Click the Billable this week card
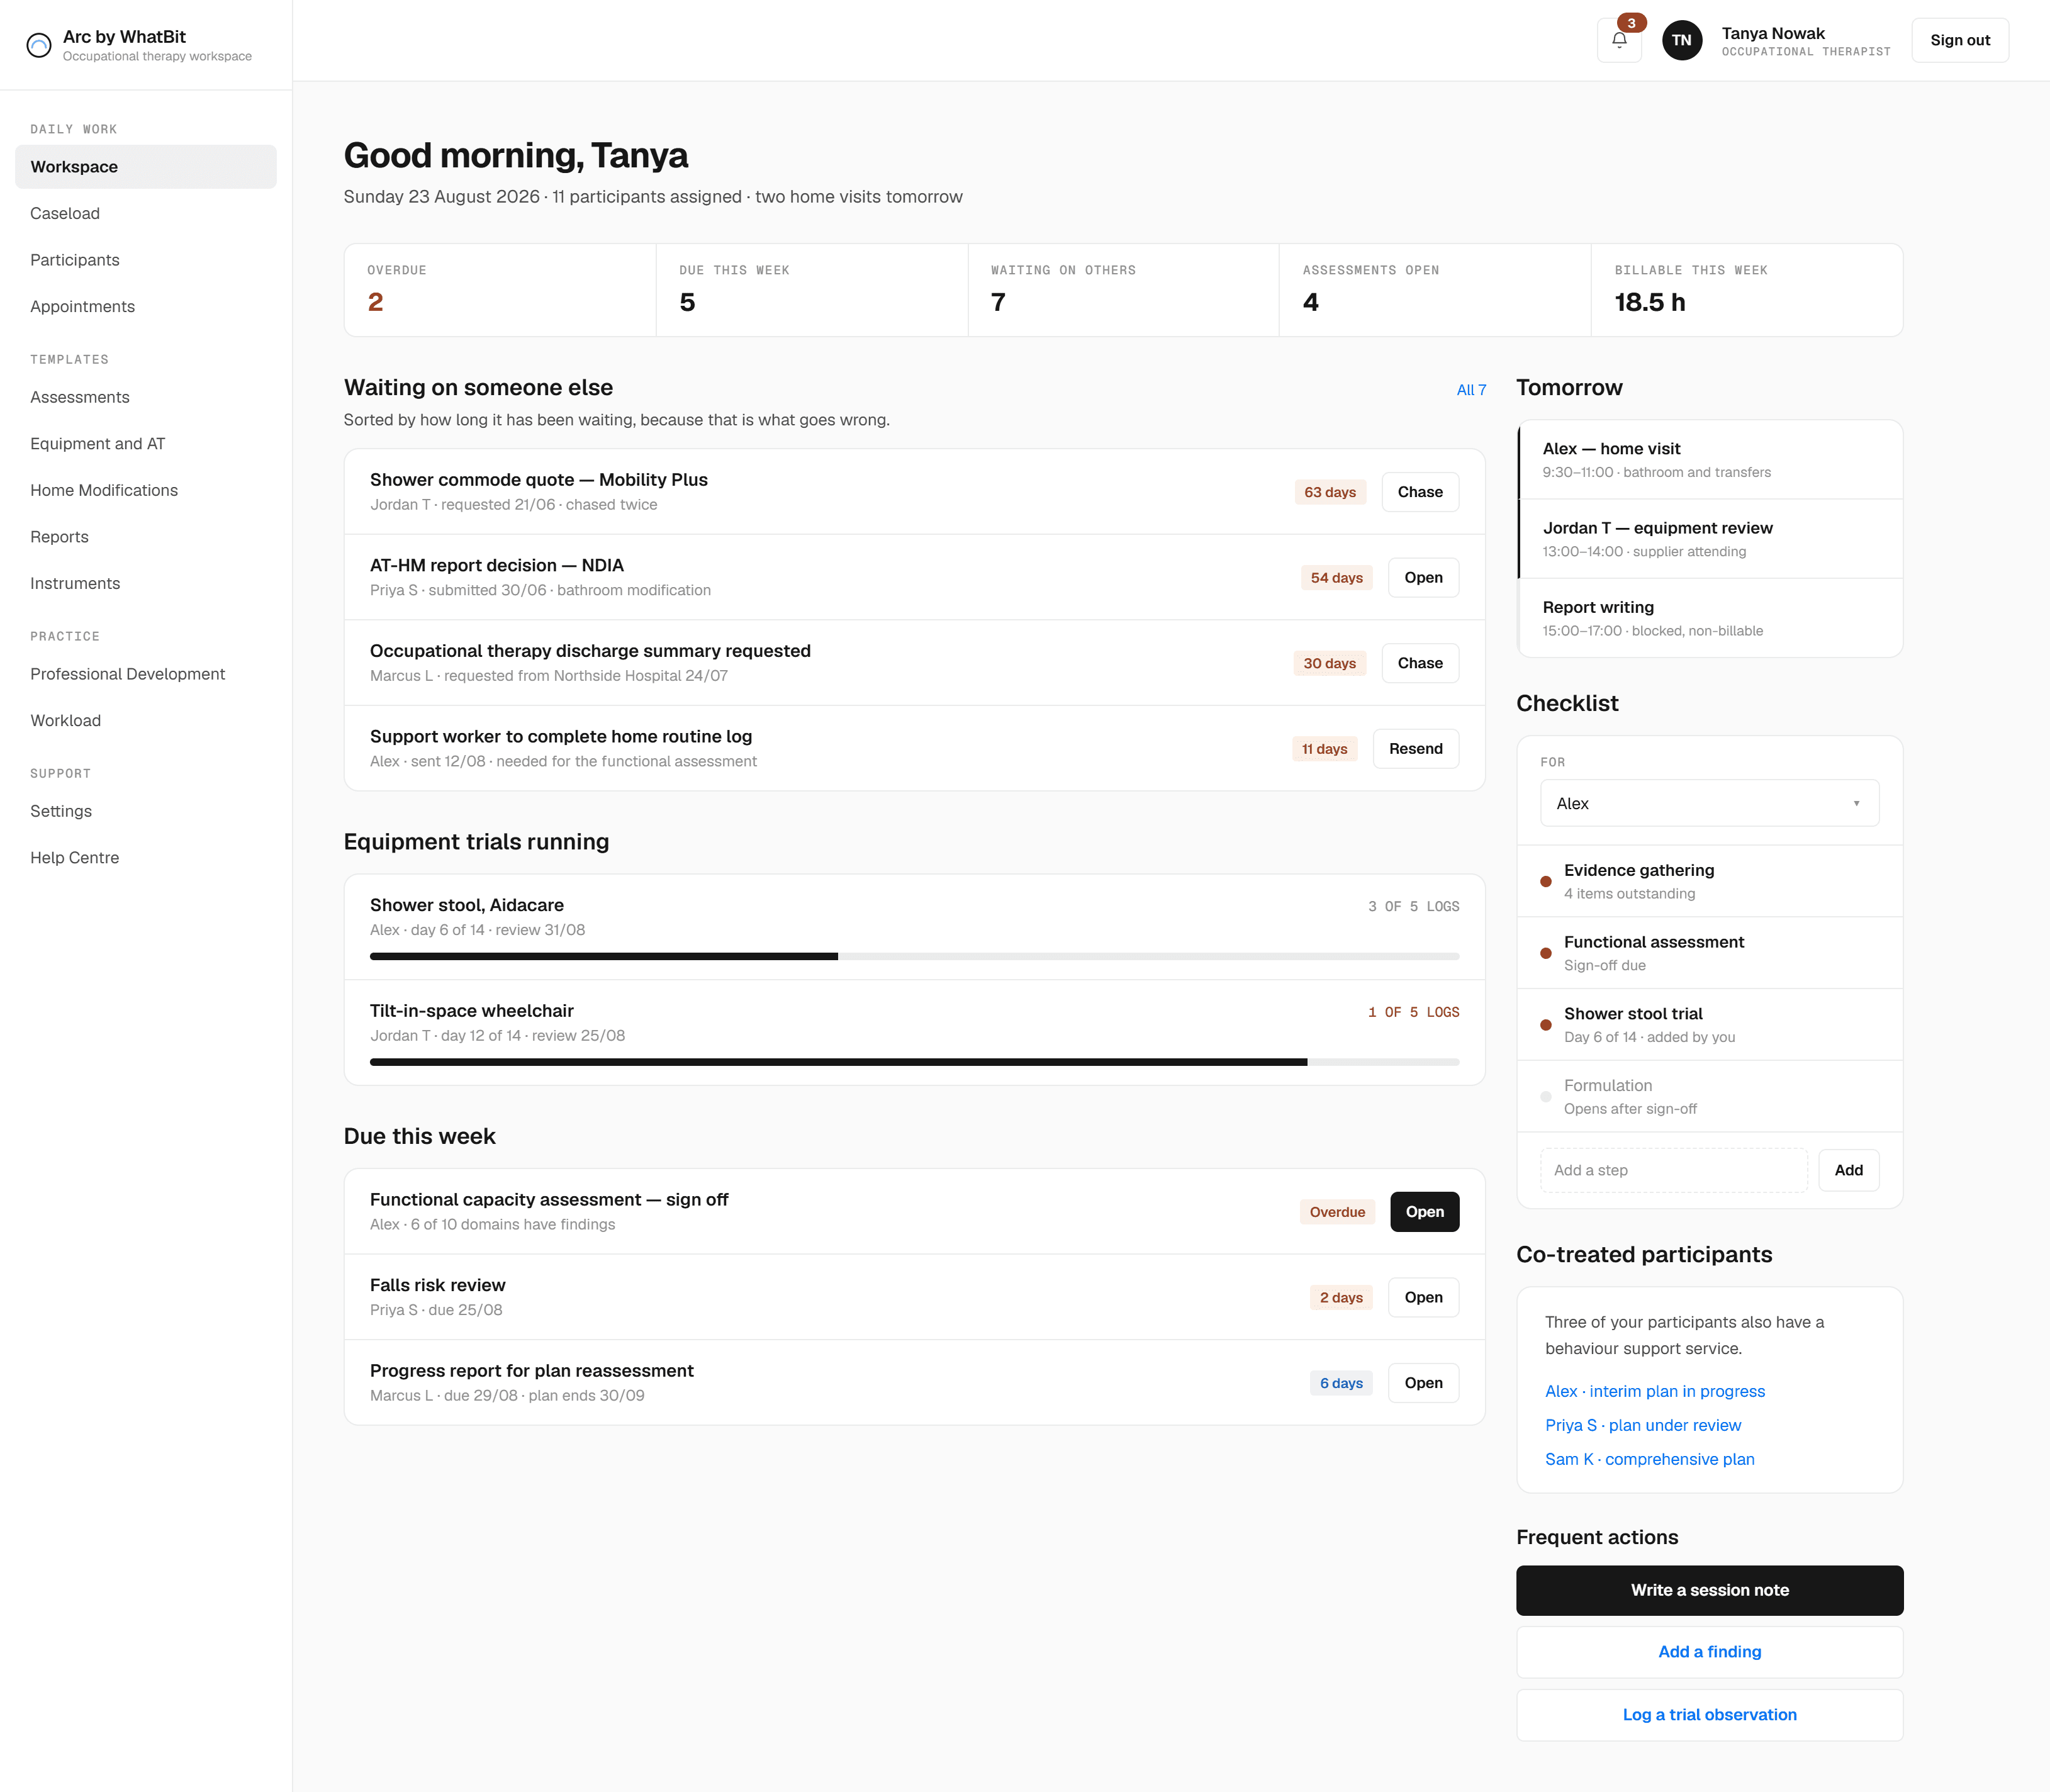 pos(1746,290)
